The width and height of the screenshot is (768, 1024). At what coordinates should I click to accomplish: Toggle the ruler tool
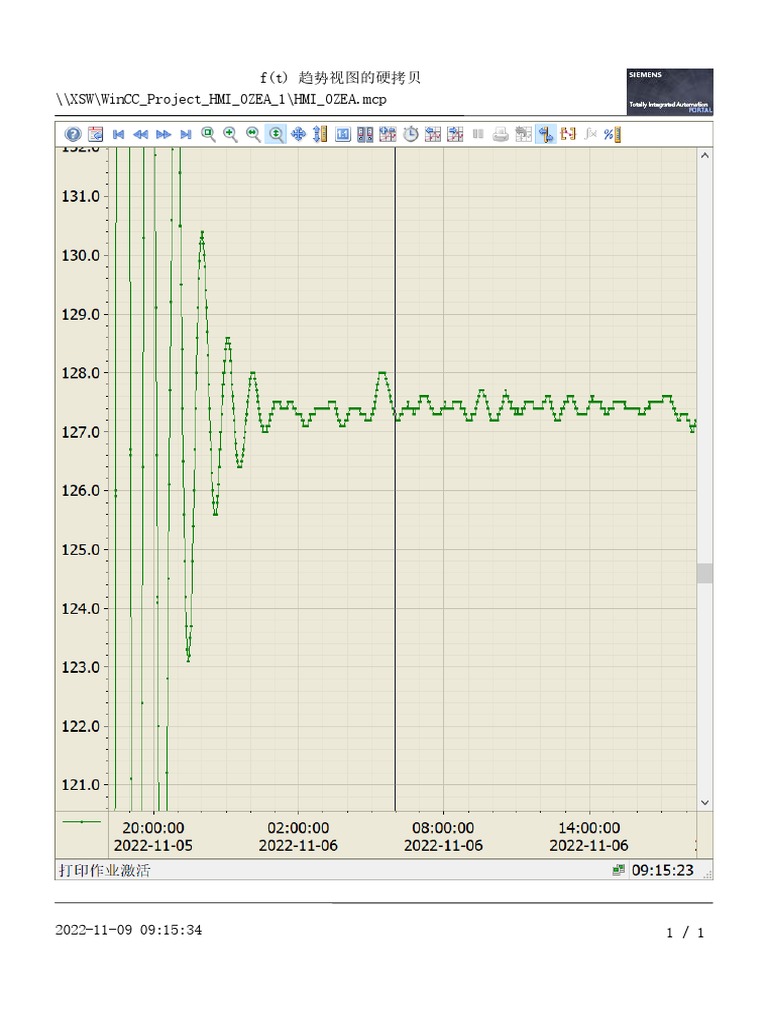pyautogui.click(x=546, y=135)
